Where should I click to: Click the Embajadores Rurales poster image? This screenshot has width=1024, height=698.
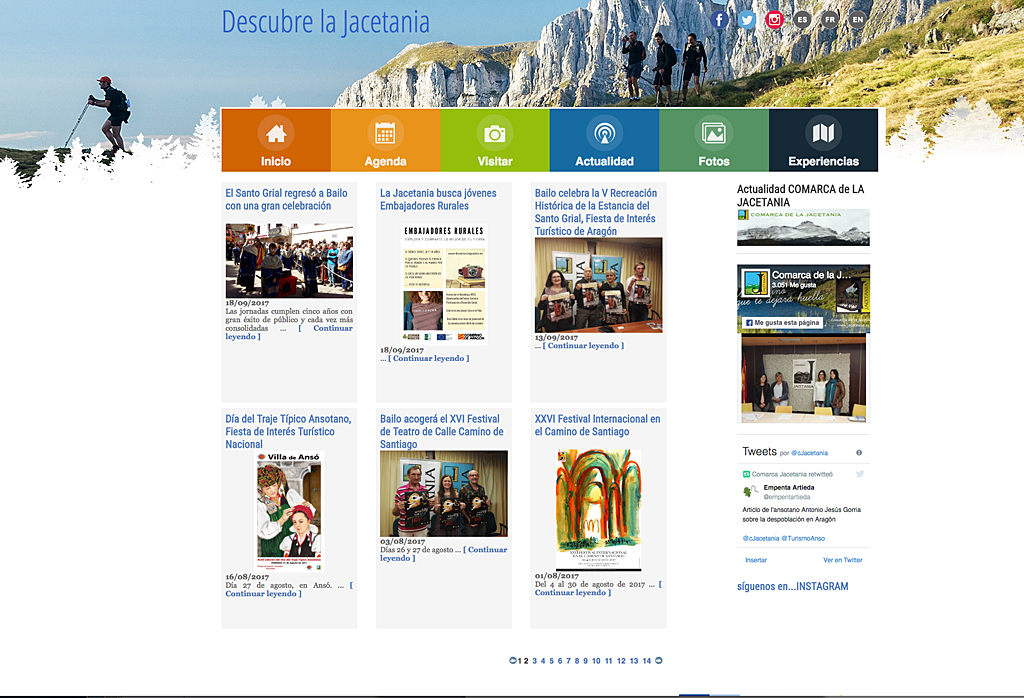[x=444, y=284]
